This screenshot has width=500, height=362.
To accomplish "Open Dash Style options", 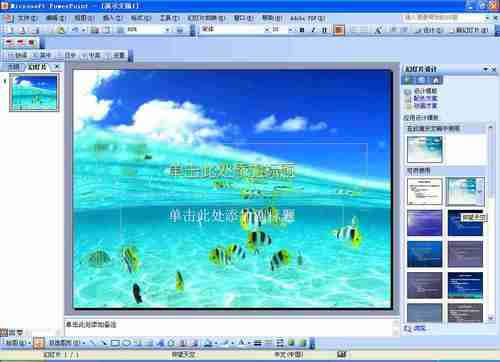I will 269,343.
